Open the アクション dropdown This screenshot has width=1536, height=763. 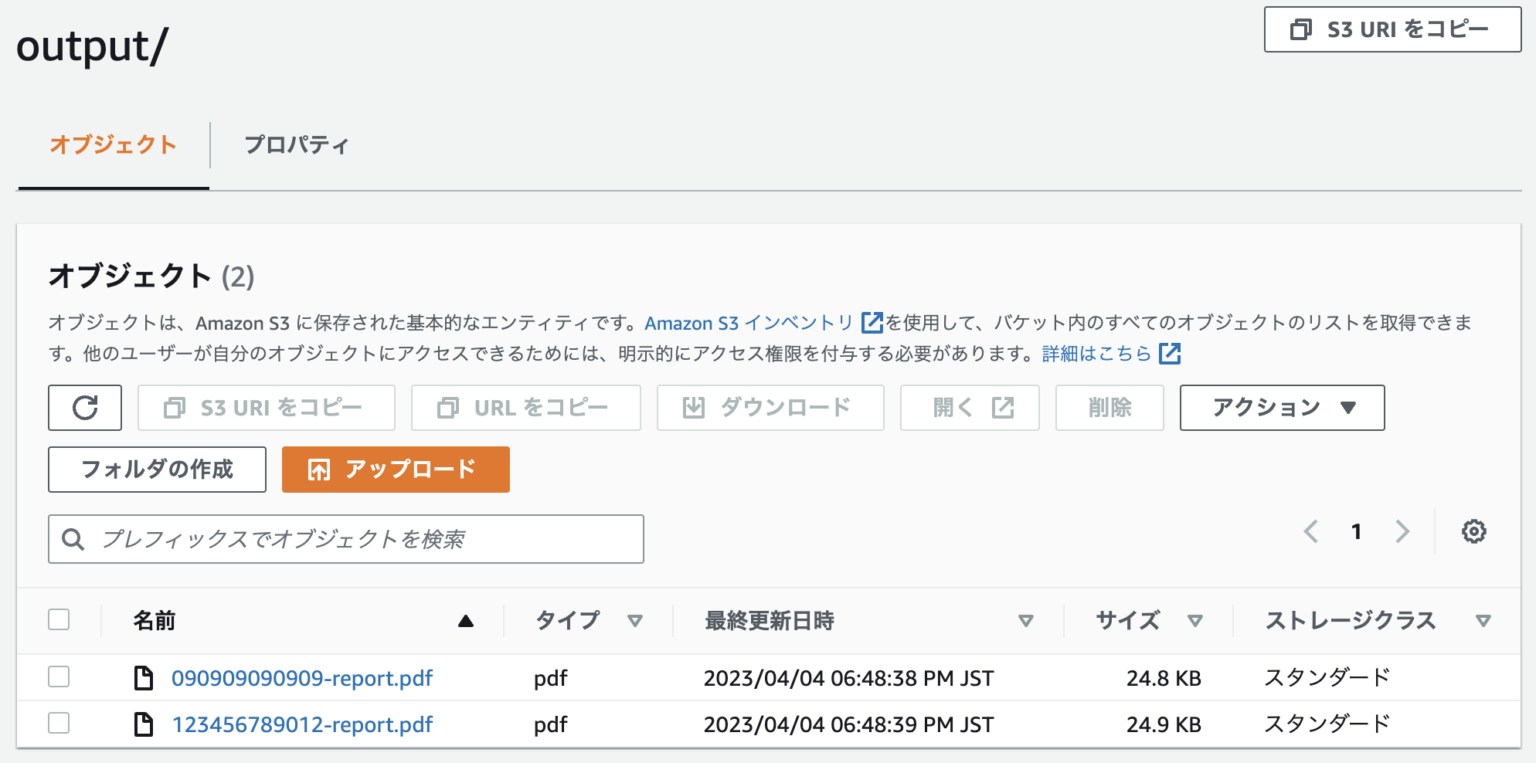pos(1281,407)
